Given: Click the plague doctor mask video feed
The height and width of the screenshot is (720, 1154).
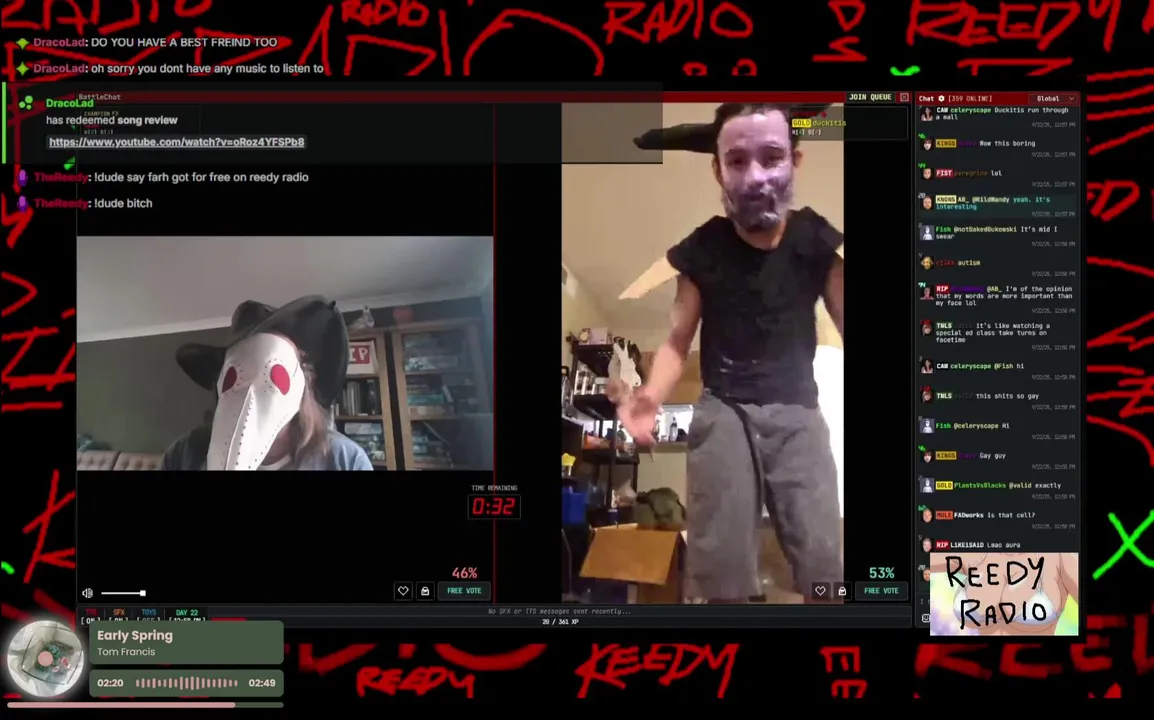Looking at the screenshot, I should point(285,353).
